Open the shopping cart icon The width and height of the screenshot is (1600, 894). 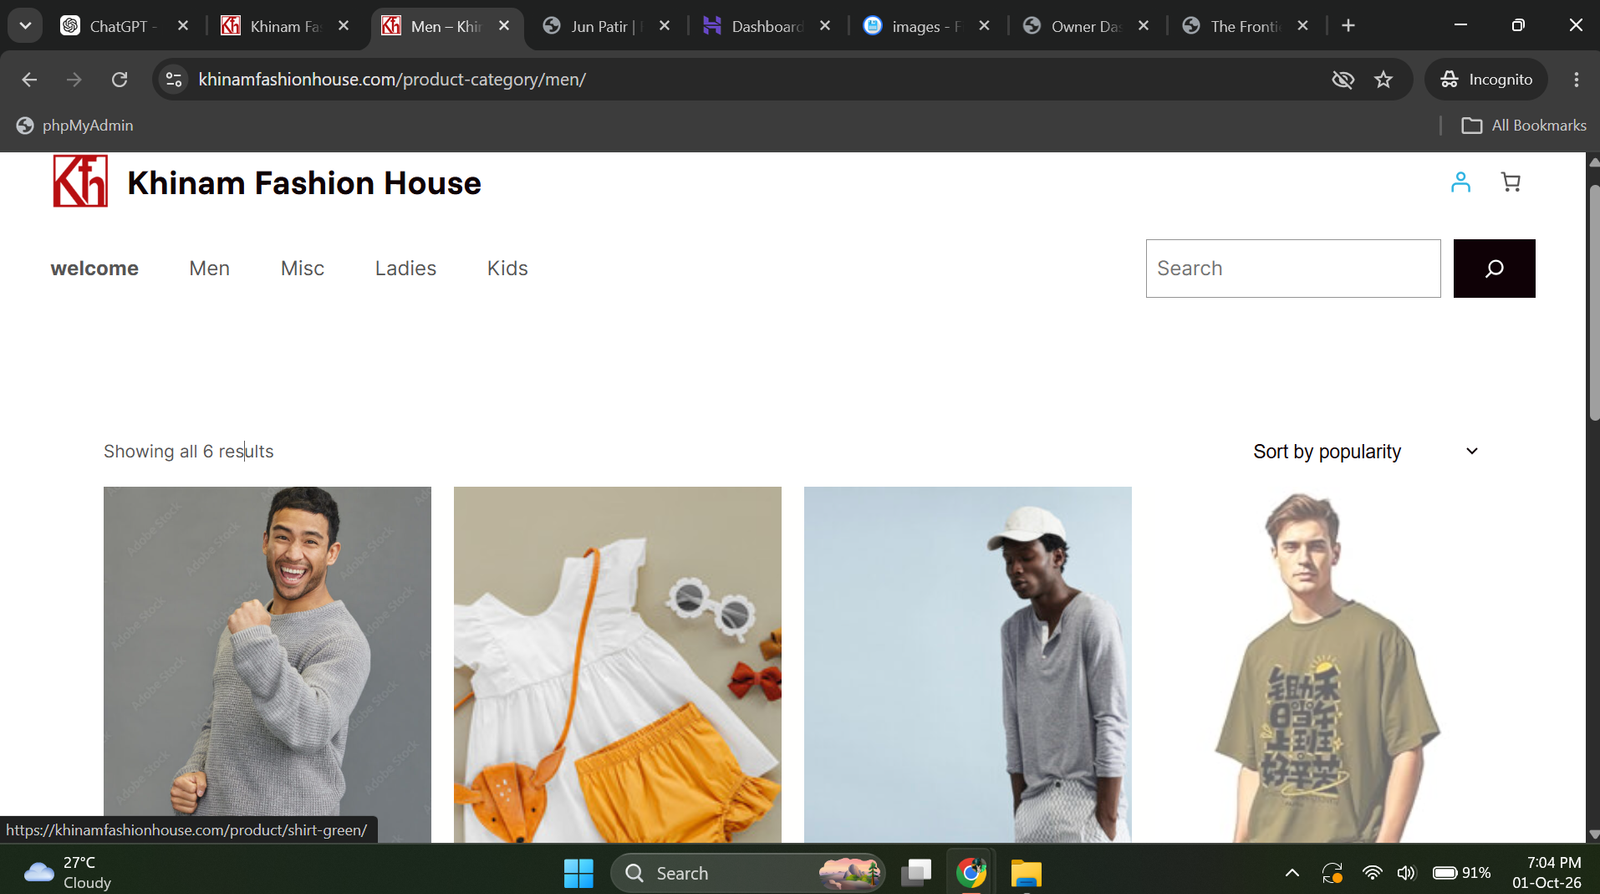click(x=1511, y=182)
